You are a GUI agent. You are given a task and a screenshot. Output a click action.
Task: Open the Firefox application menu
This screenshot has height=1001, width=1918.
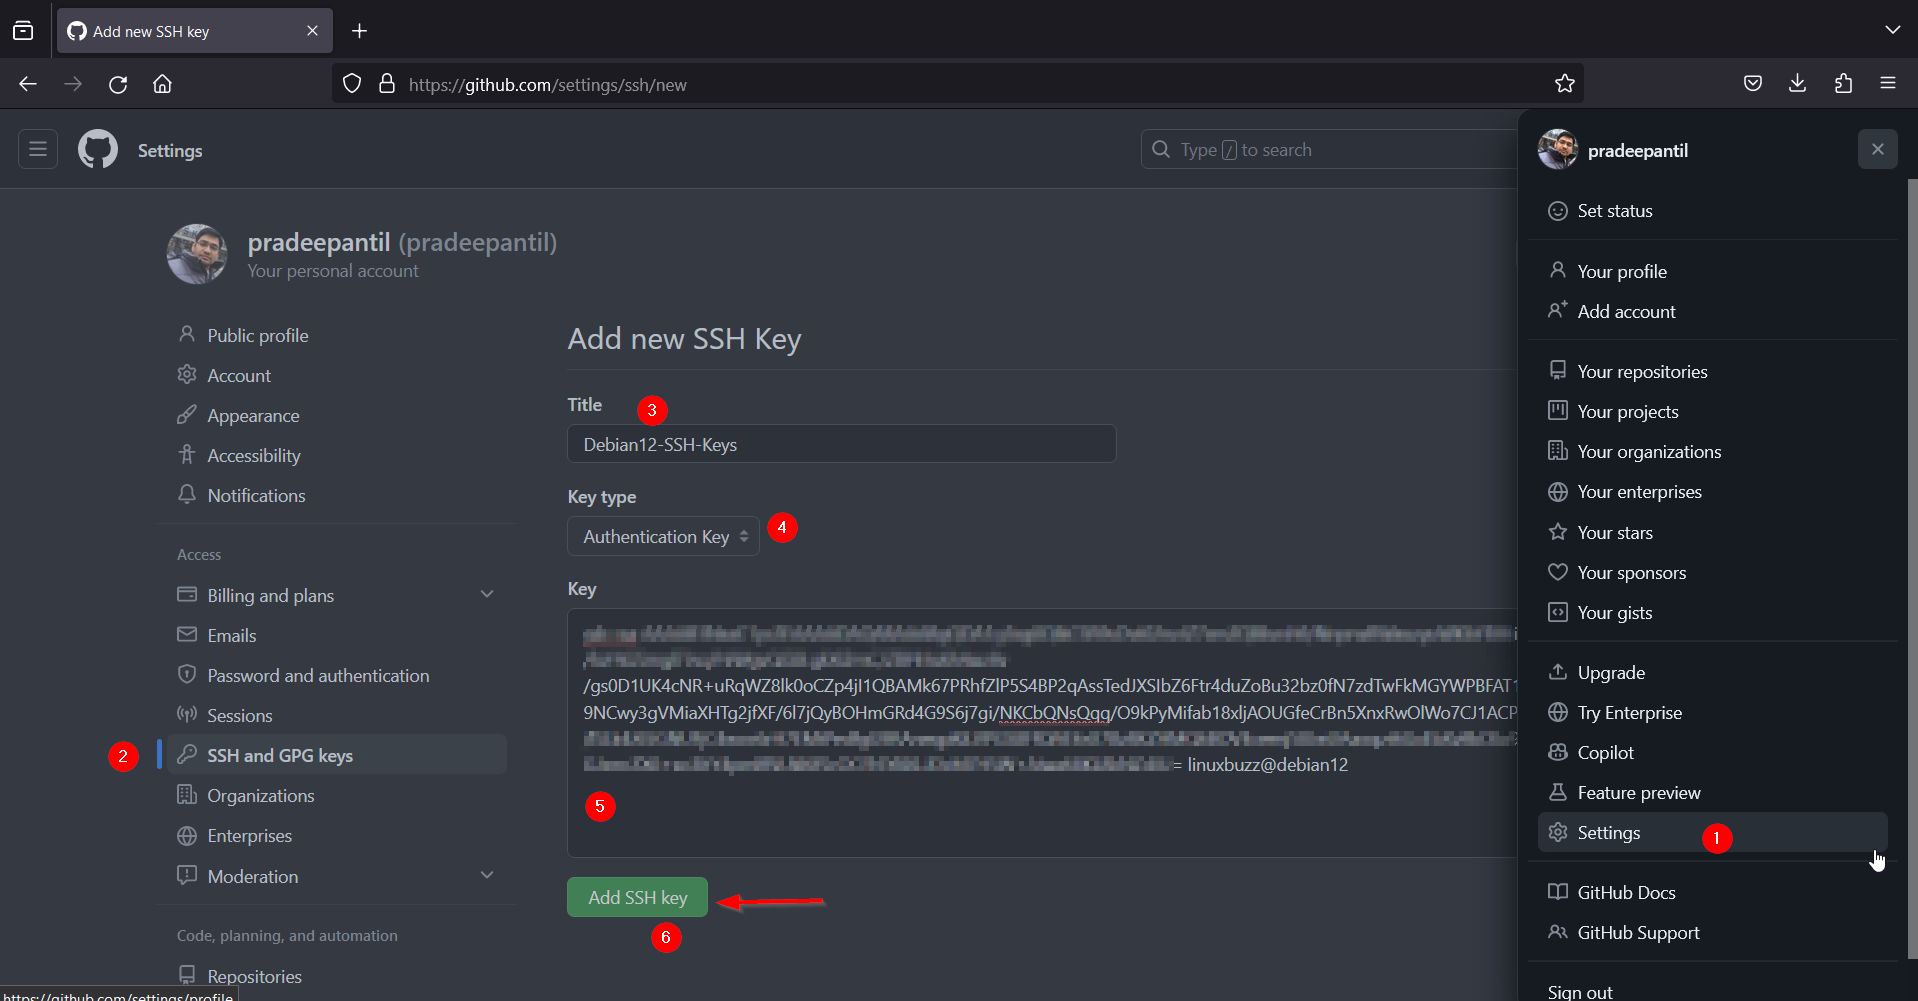click(1888, 84)
